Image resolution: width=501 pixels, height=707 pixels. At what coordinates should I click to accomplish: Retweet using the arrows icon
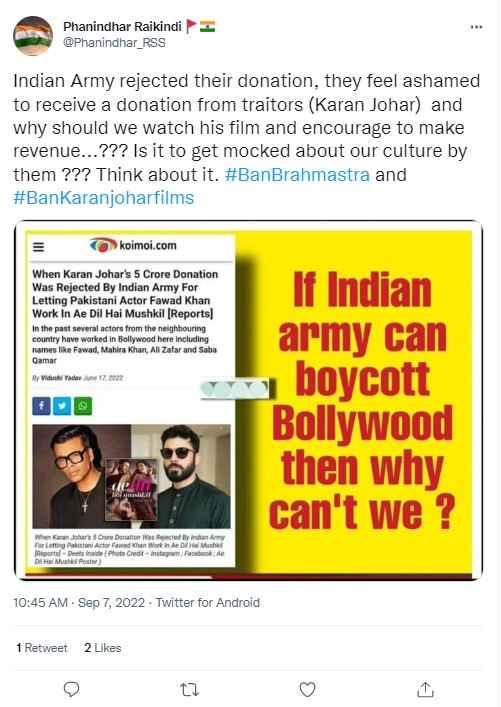tap(189, 689)
